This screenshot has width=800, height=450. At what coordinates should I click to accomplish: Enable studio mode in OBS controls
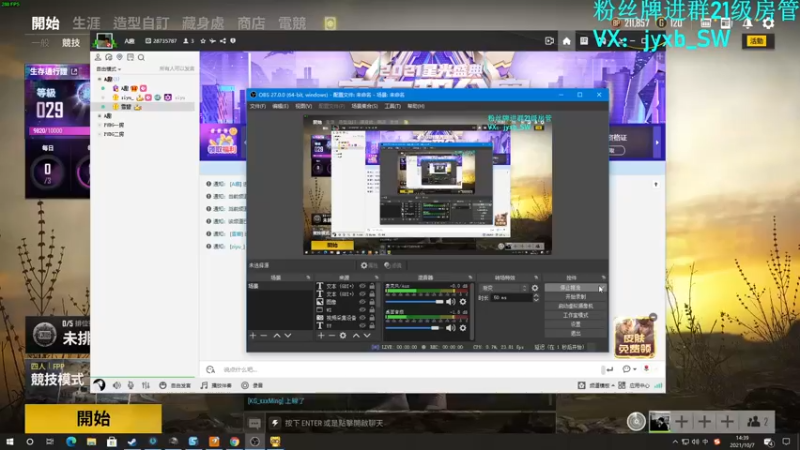575,315
